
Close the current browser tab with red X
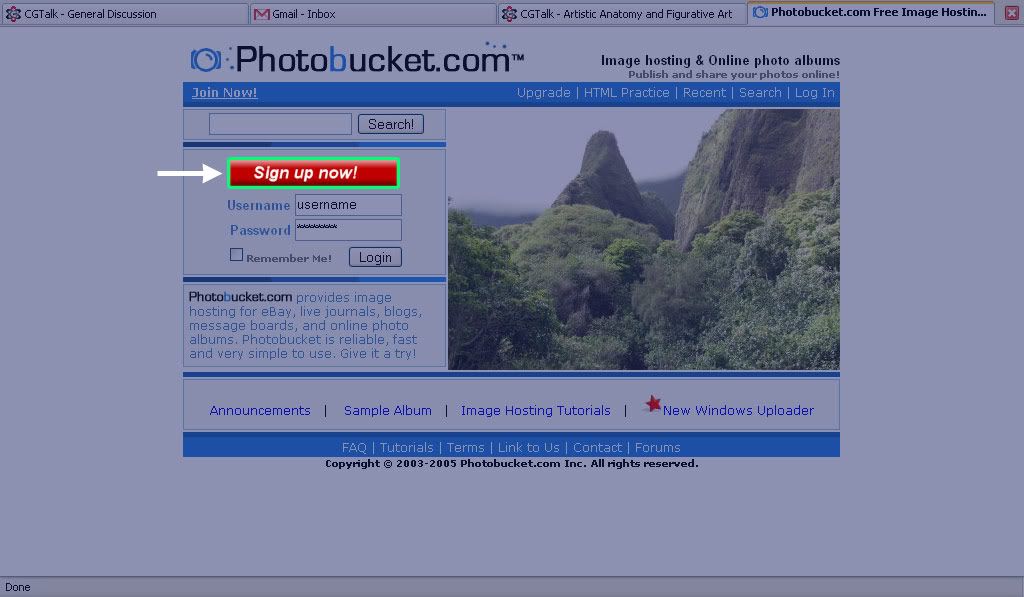(x=1012, y=13)
